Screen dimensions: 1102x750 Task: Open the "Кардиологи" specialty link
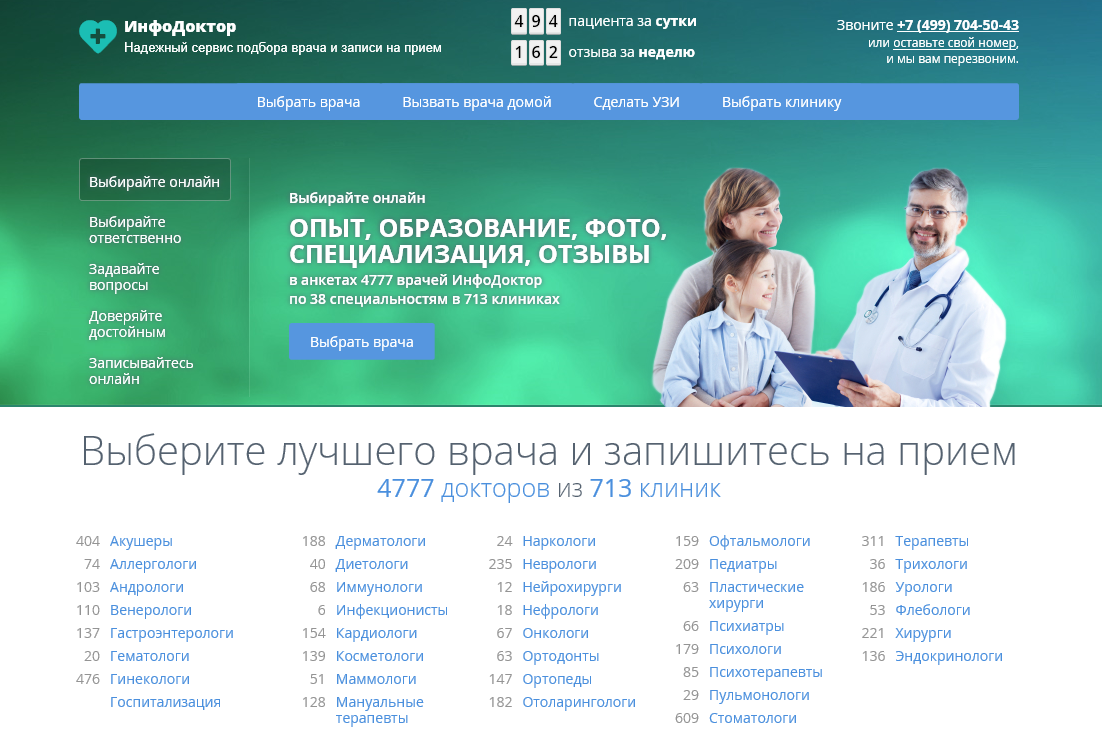376,633
